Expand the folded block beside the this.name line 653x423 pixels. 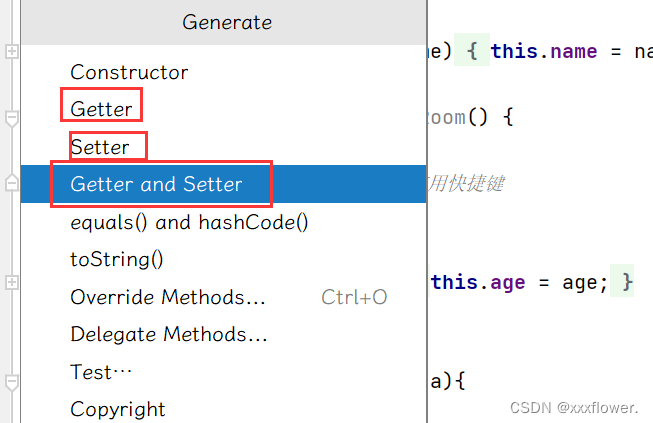point(12,51)
